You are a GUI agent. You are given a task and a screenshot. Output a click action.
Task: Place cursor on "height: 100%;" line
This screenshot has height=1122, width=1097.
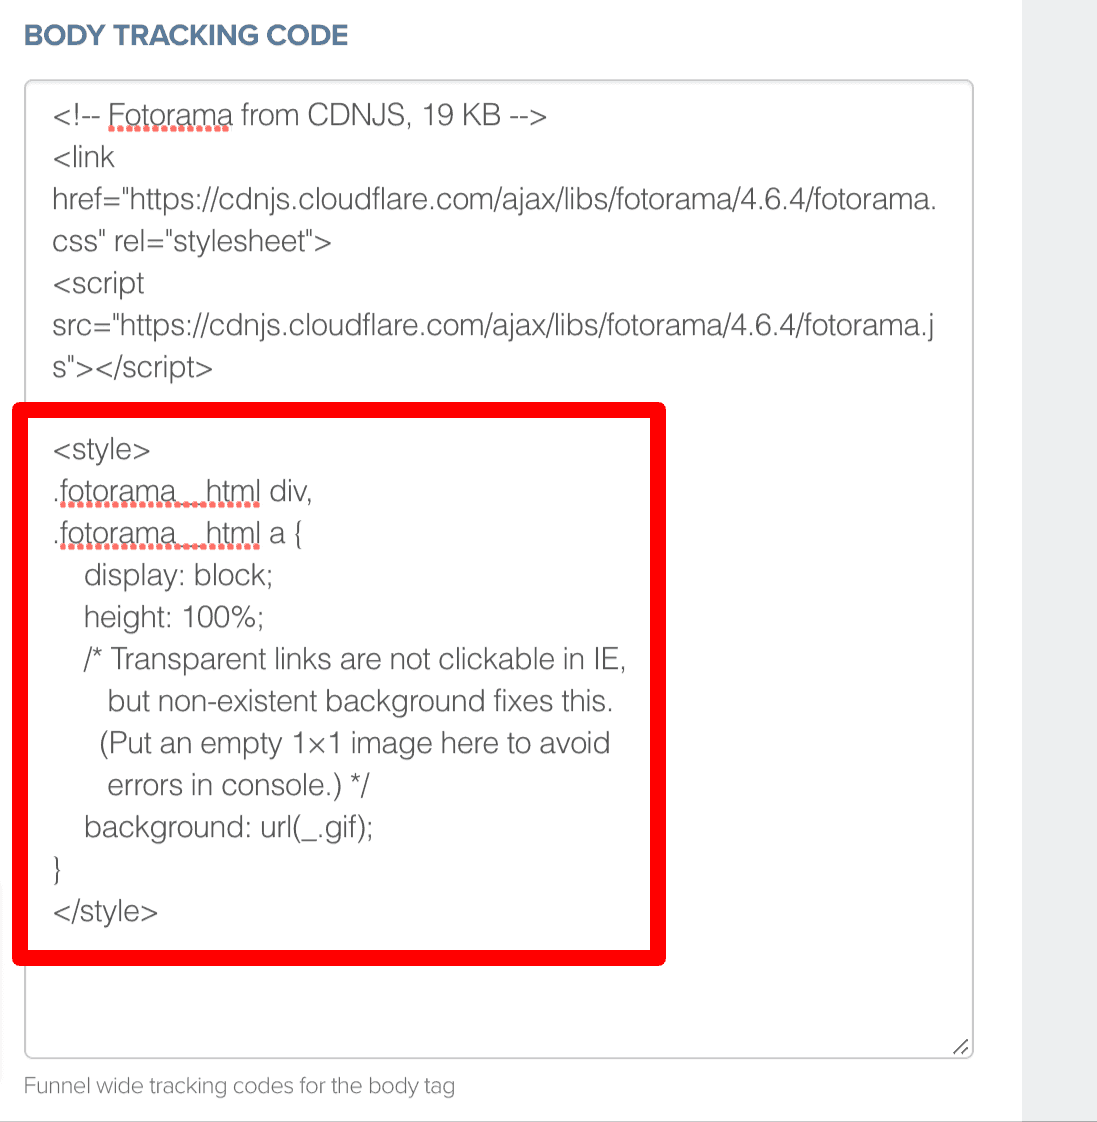(x=174, y=618)
